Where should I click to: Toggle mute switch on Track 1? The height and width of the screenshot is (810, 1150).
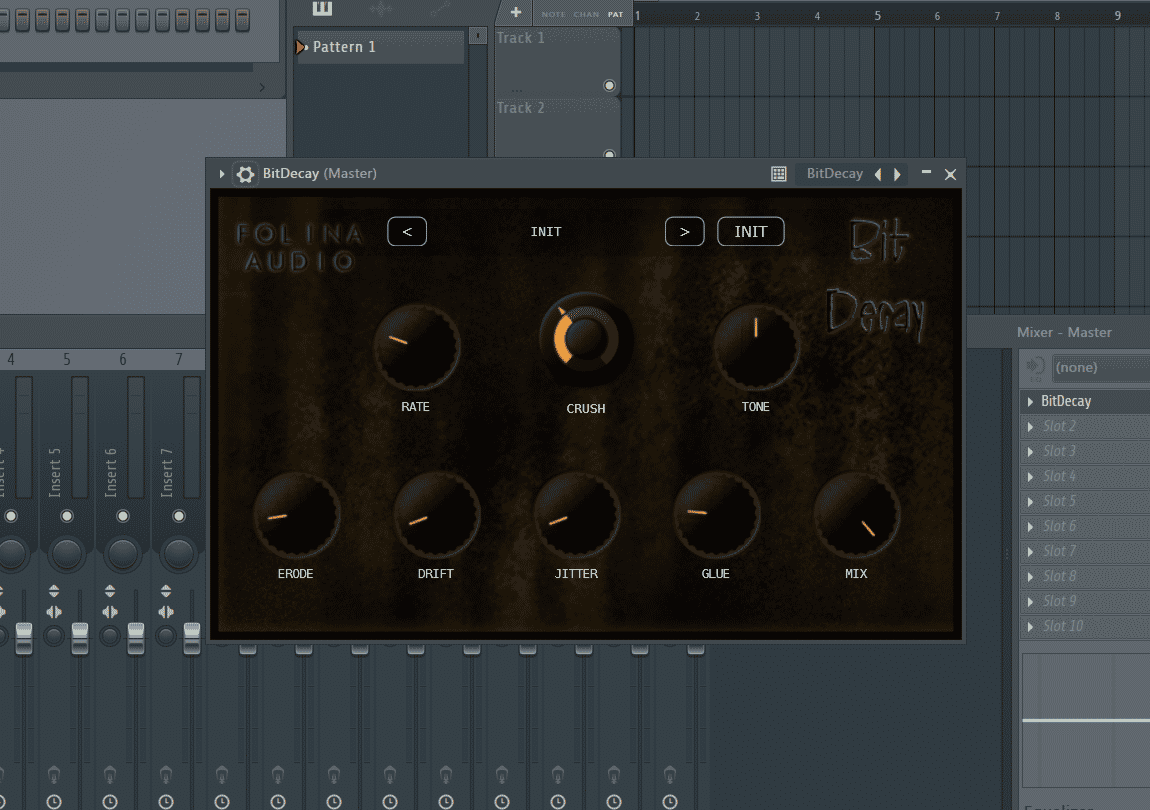pos(609,85)
